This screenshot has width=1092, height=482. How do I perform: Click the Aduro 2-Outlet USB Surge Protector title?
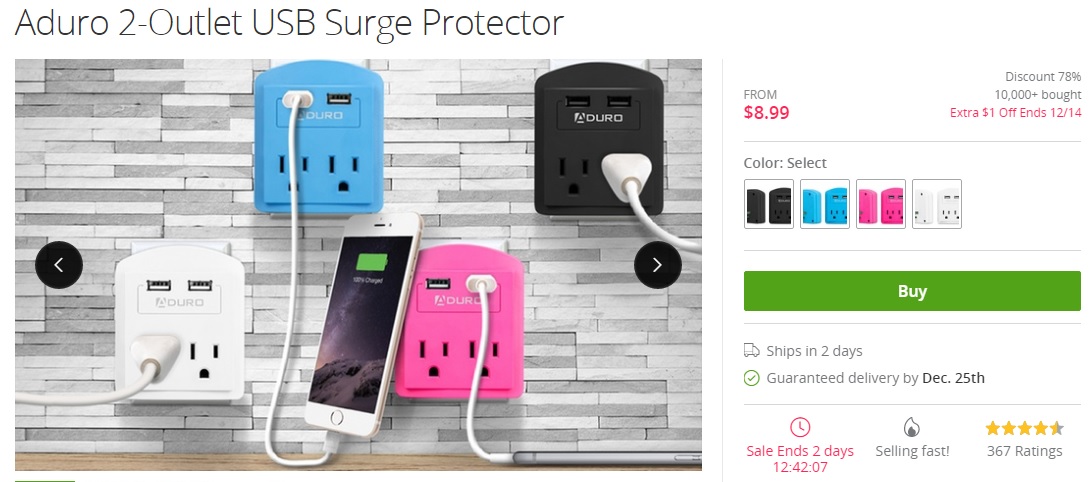(289, 22)
